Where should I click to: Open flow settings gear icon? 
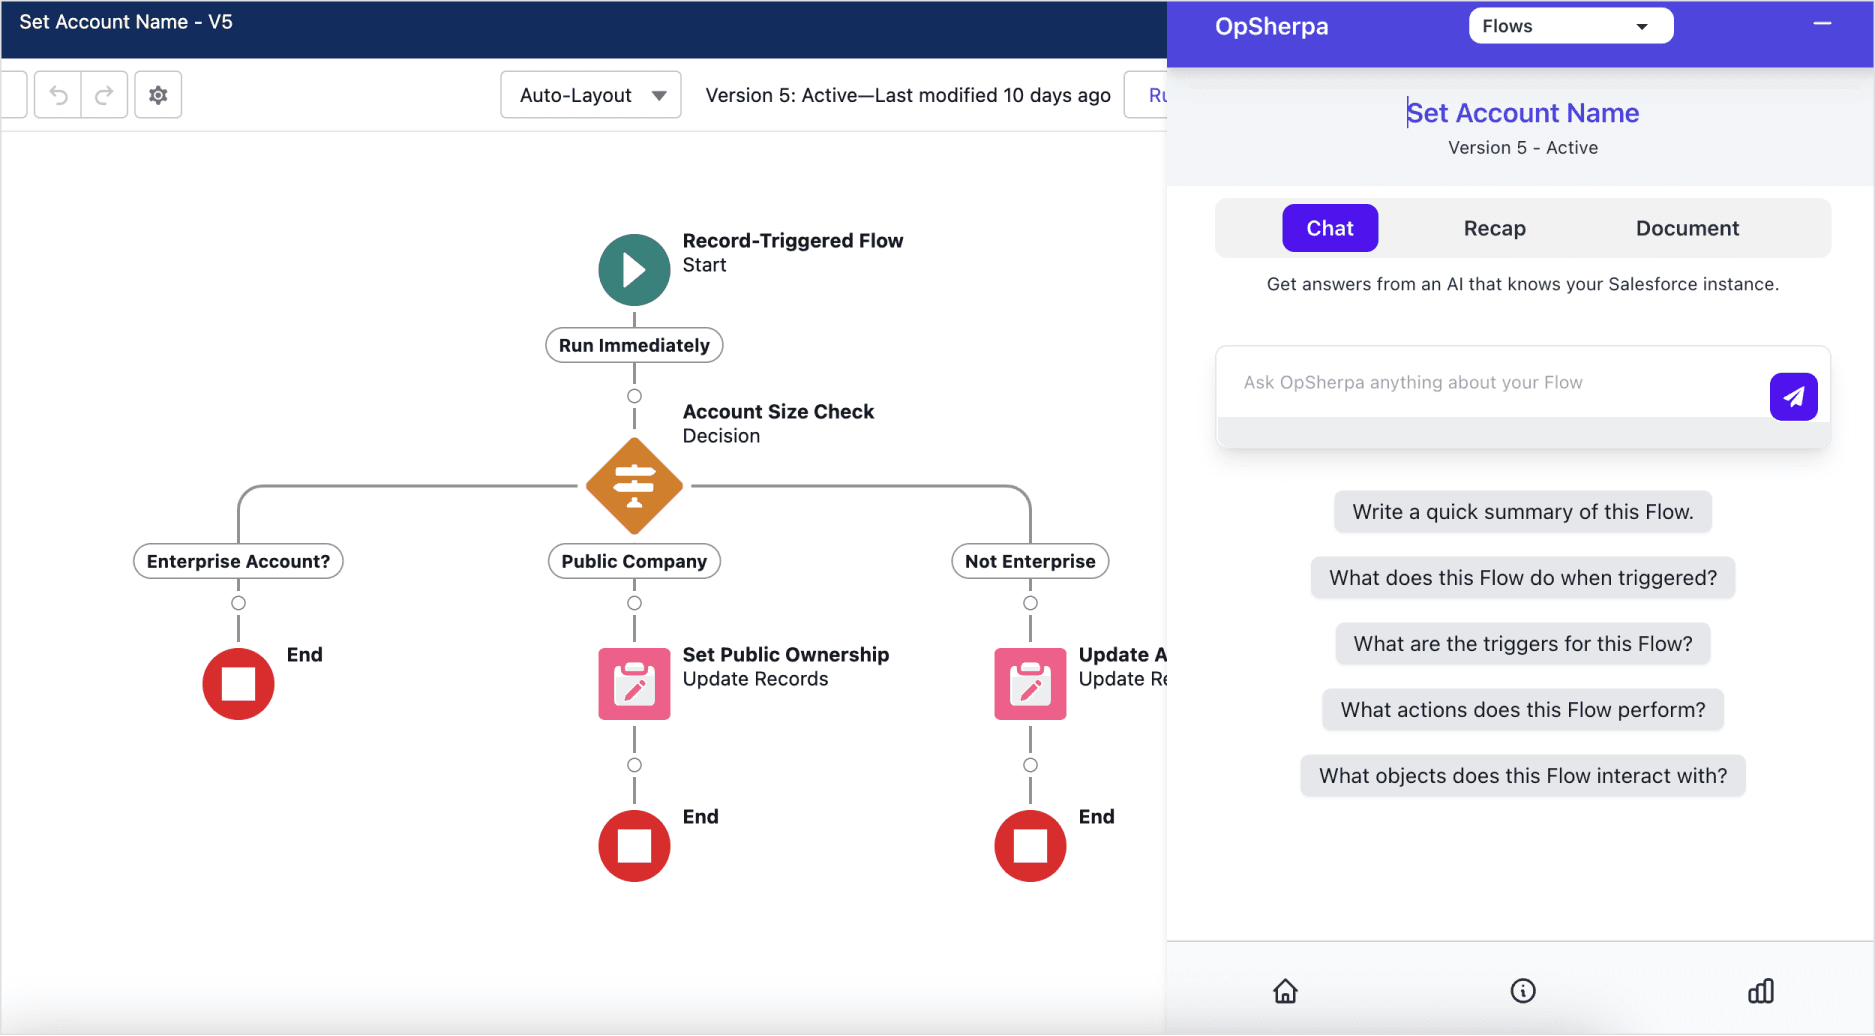pyautogui.click(x=158, y=95)
